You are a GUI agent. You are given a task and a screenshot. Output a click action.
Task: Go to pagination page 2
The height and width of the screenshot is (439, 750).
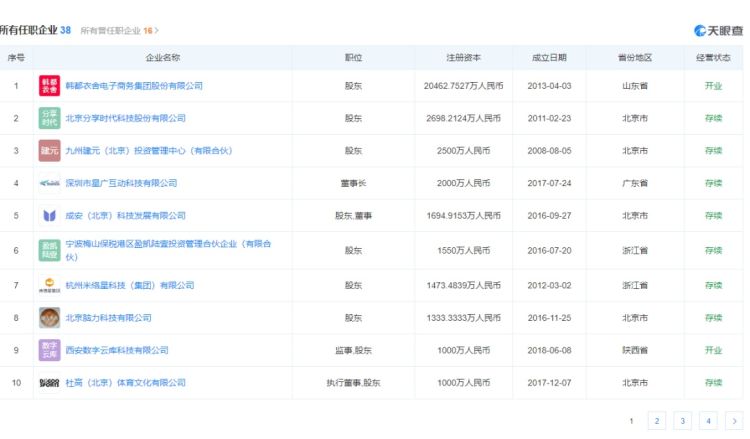[x=657, y=421]
